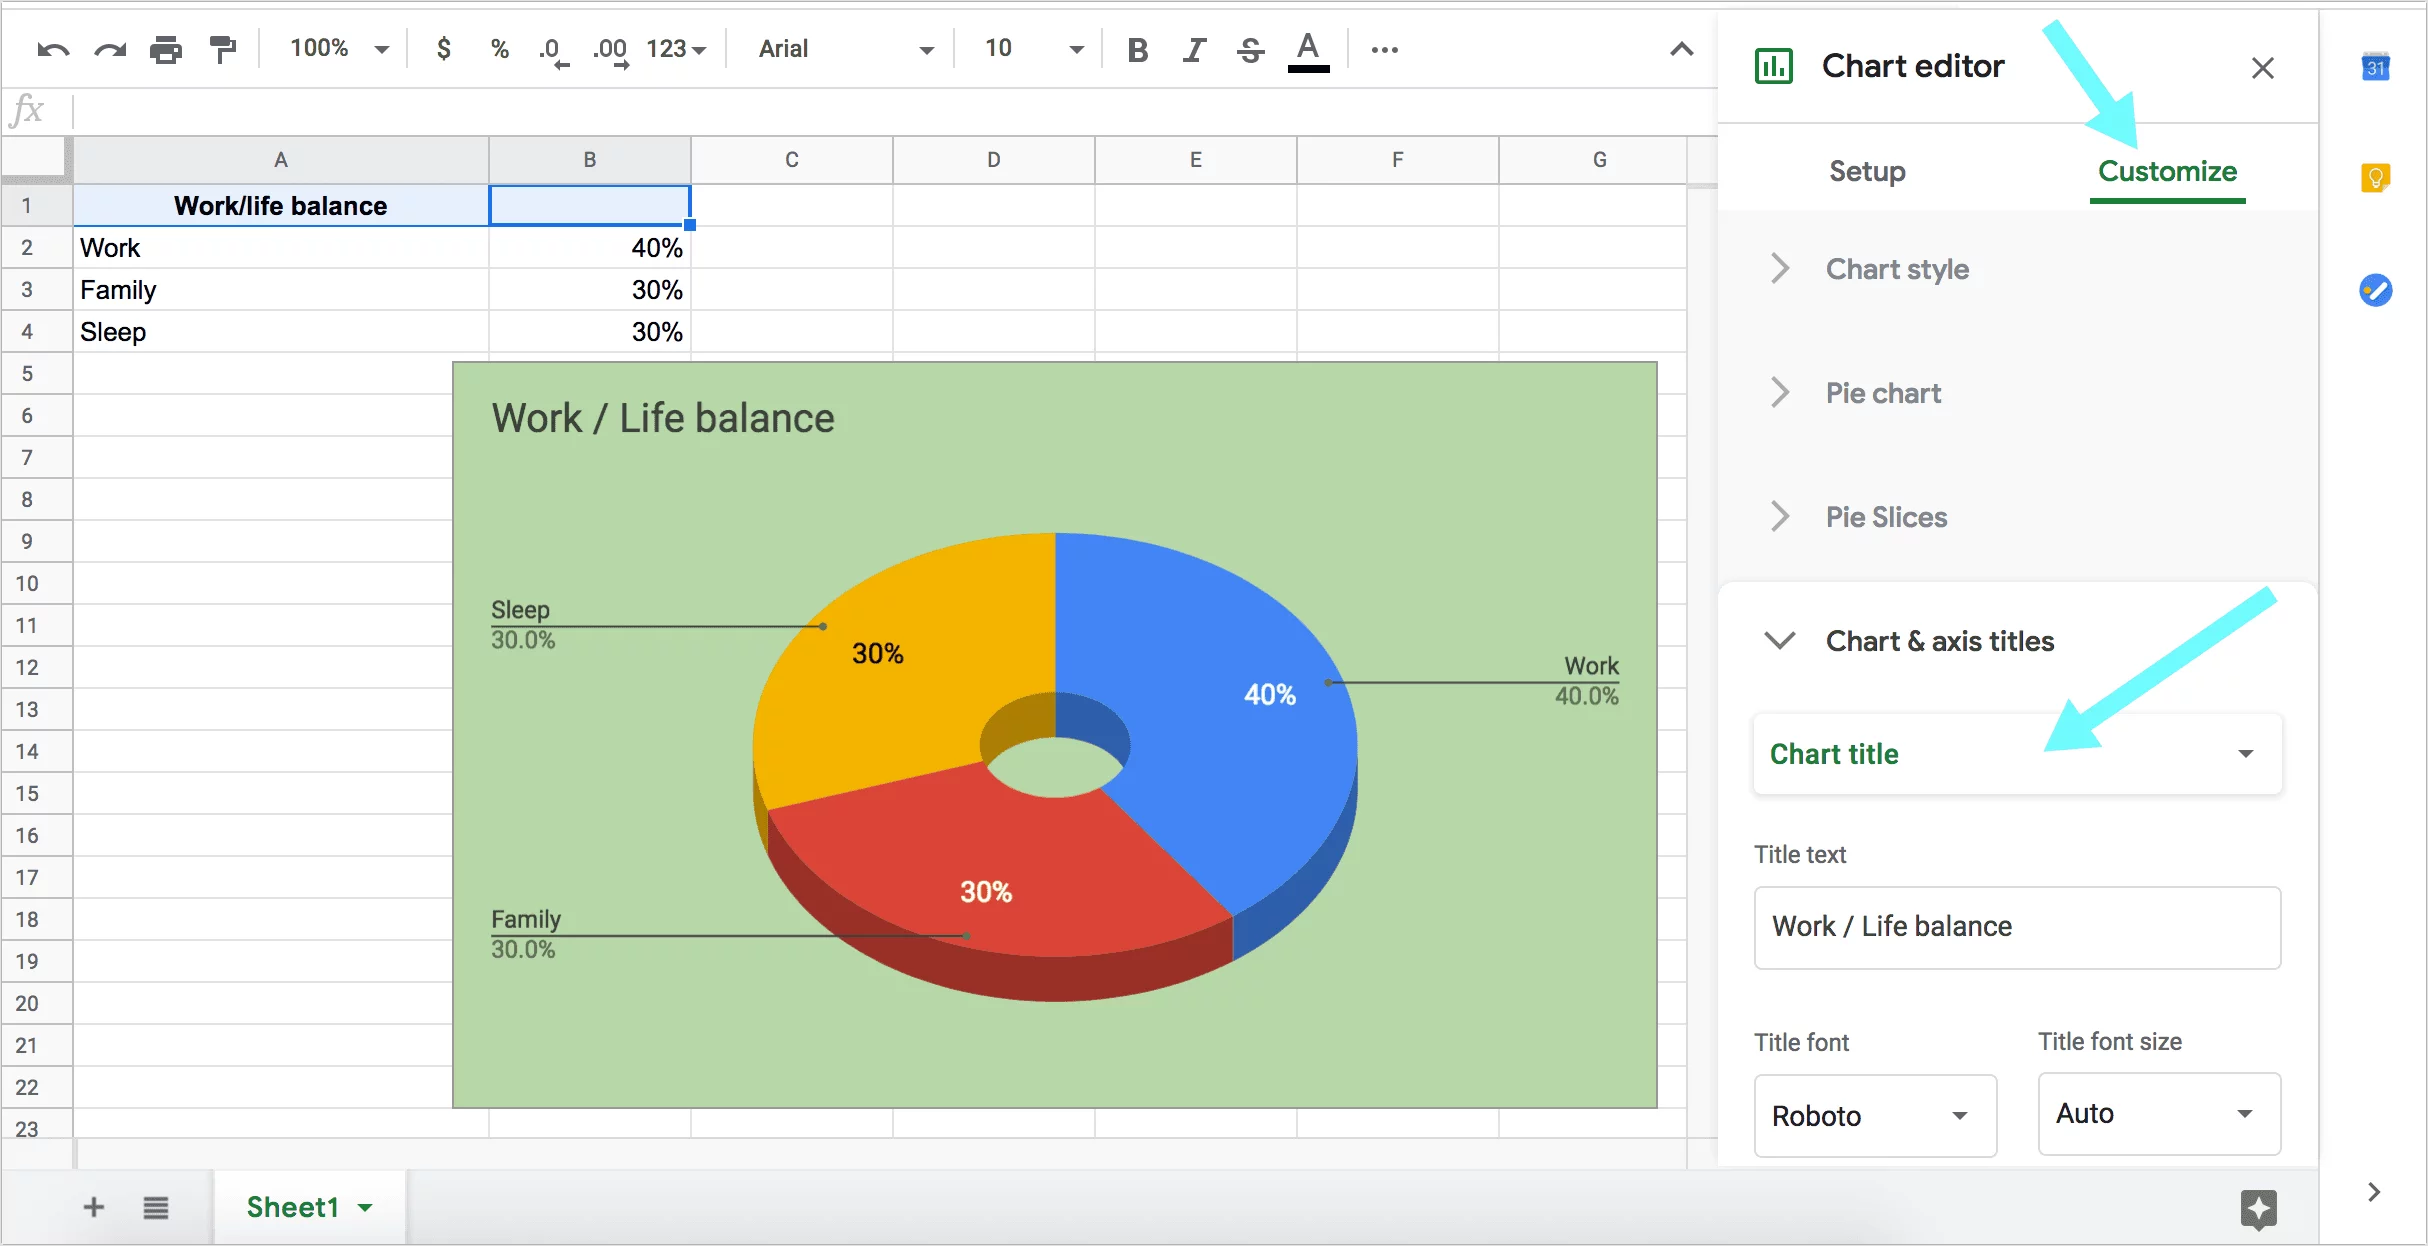Expand the Pie Slices section
Image resolution: width=2428 pixels, height=1246 pixels.
1858,517
